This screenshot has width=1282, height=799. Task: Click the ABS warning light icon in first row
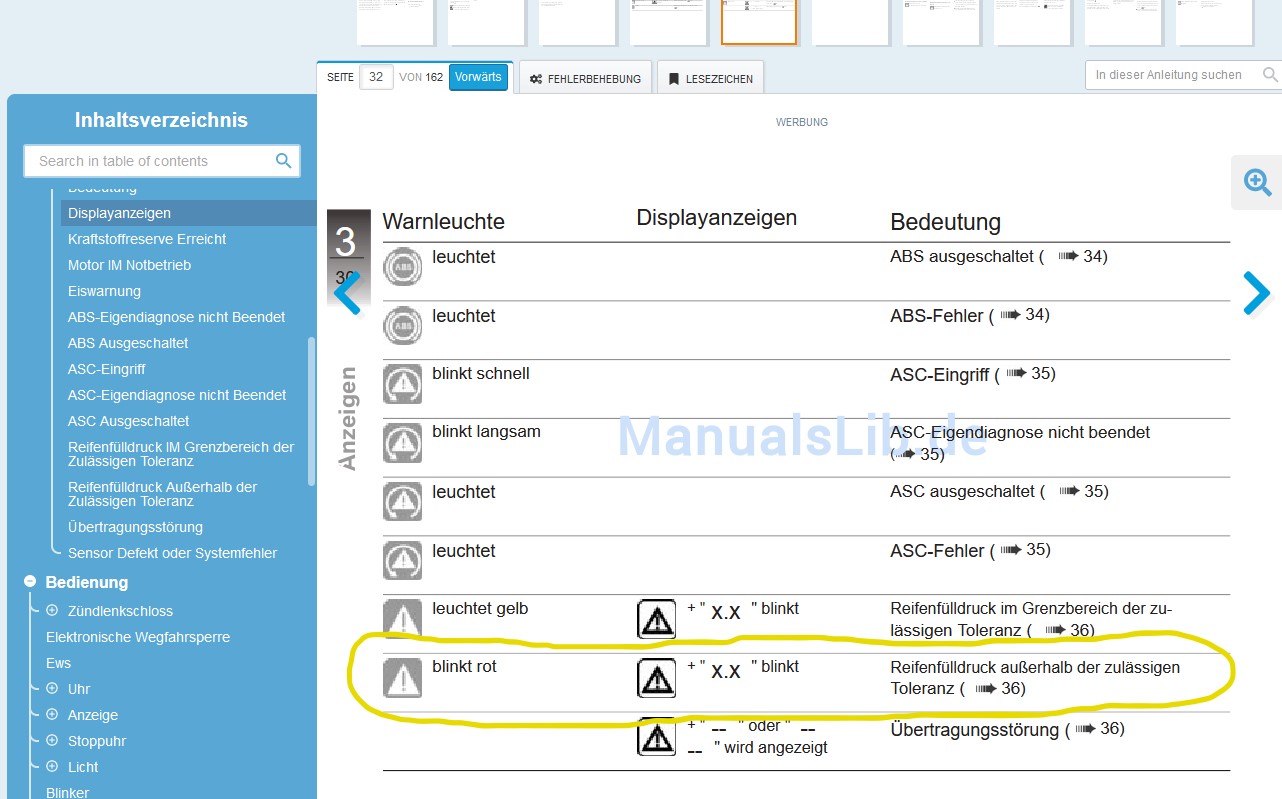pyautogui.click(x=402, y=267)
